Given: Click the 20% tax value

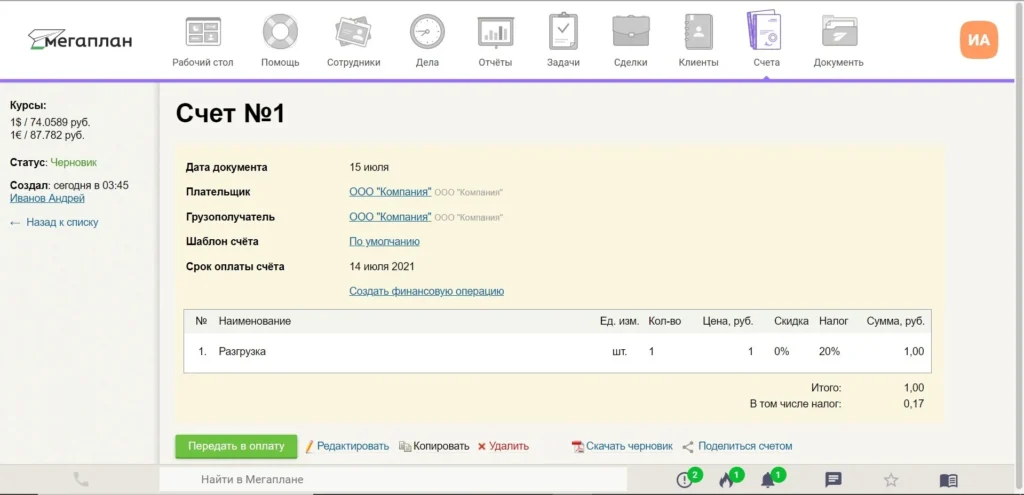Looking at the screenshot, I should pyautogui.click(x=829, y=351).
